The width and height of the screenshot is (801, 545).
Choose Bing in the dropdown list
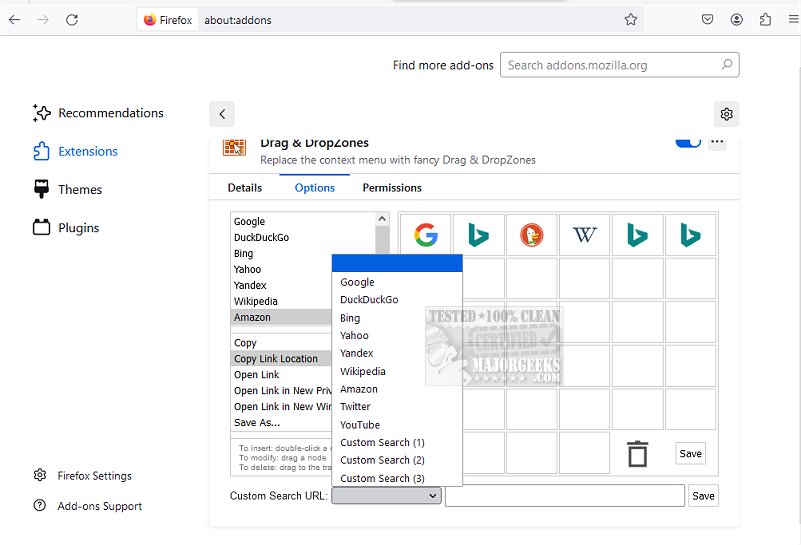tap(397, 318)
